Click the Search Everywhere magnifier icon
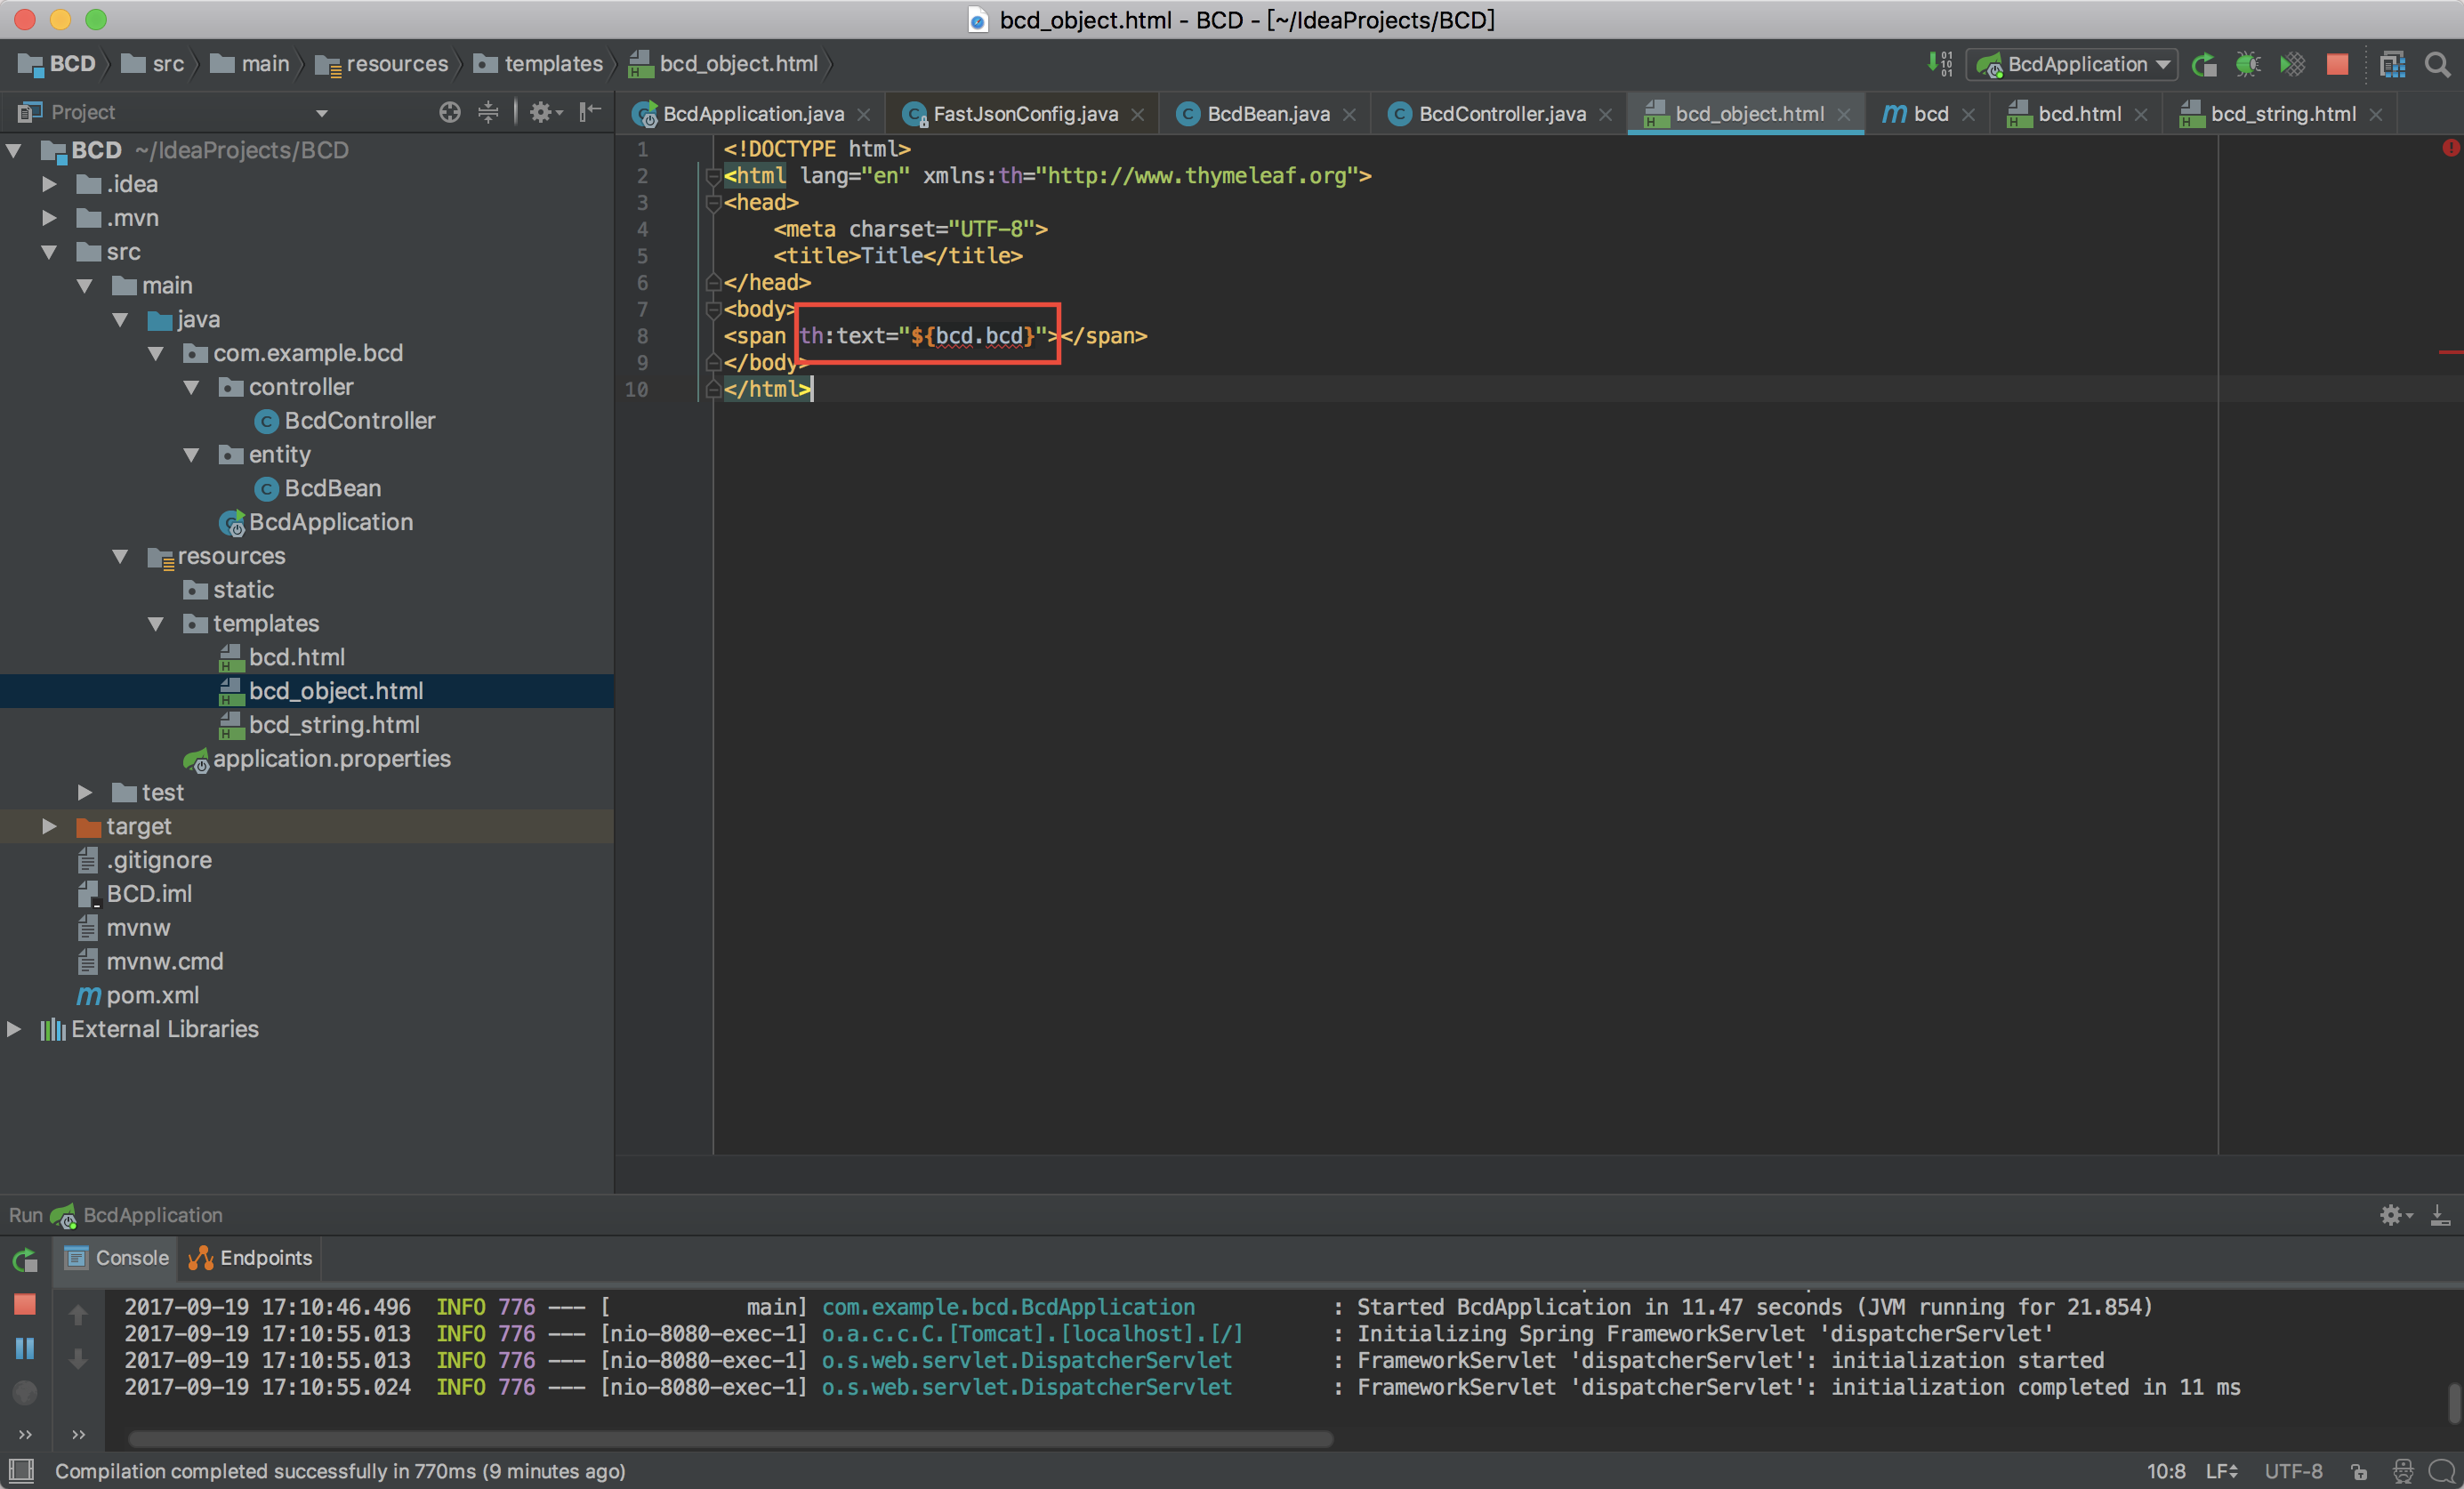The image size is (2464, 1489). [x=2438, y=65]
